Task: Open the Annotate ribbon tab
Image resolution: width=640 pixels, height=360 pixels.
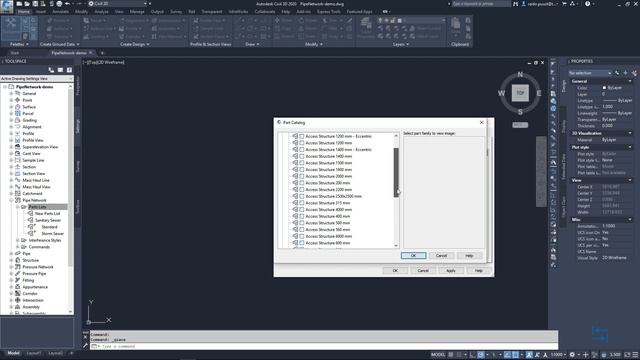Action: 60,12
